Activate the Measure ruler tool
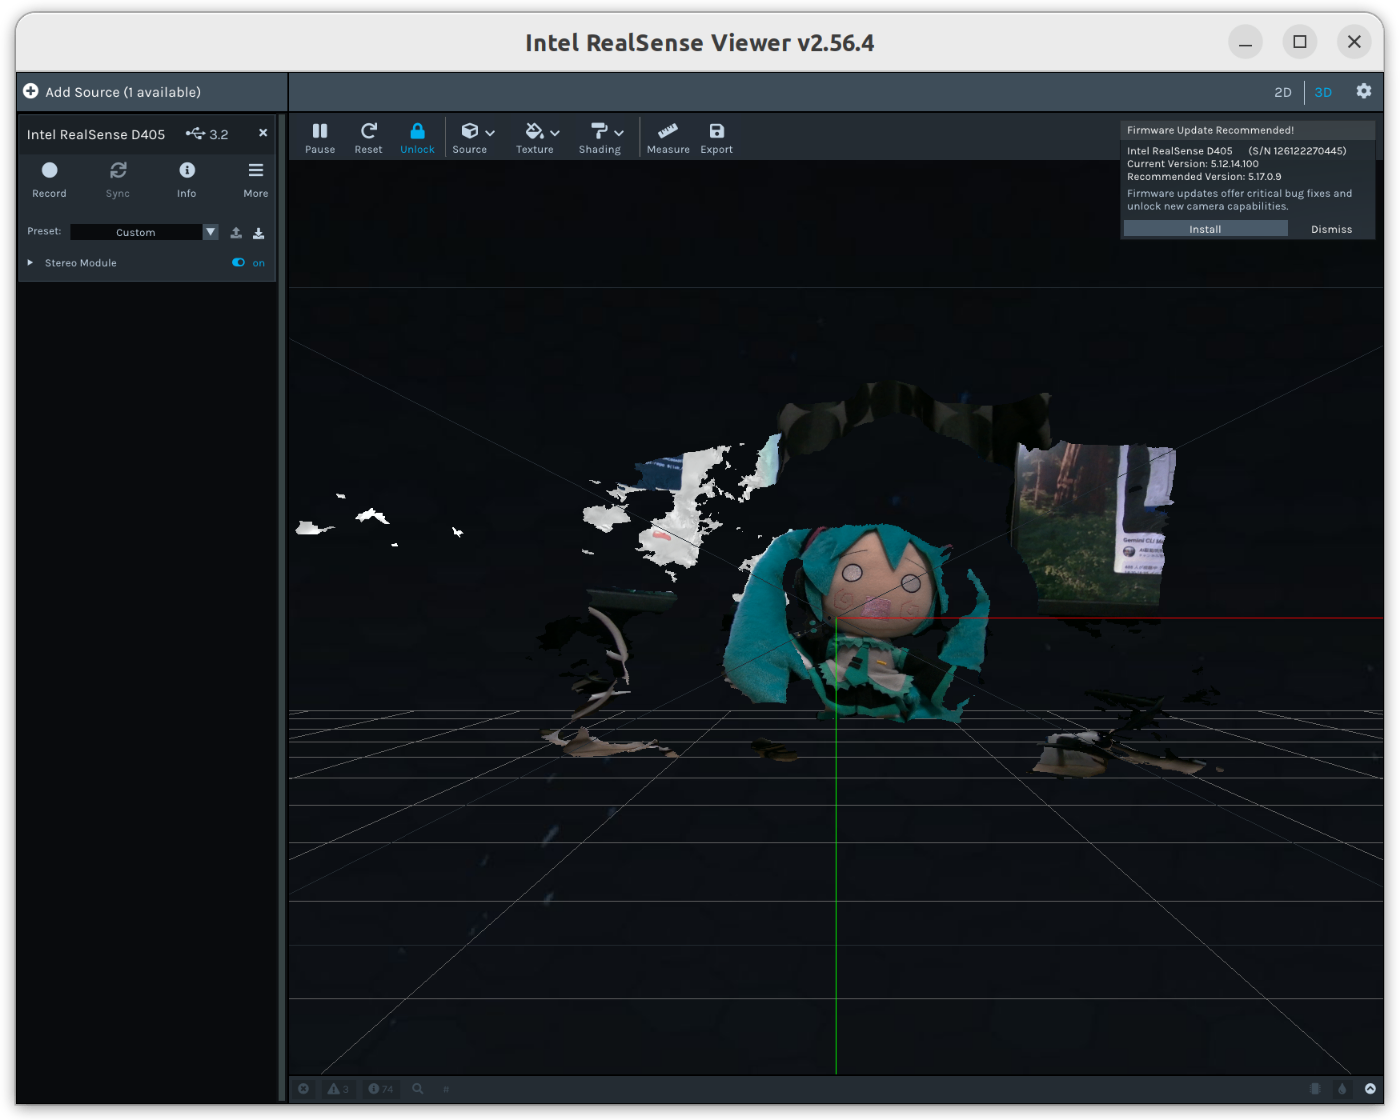 pos(668,137)
